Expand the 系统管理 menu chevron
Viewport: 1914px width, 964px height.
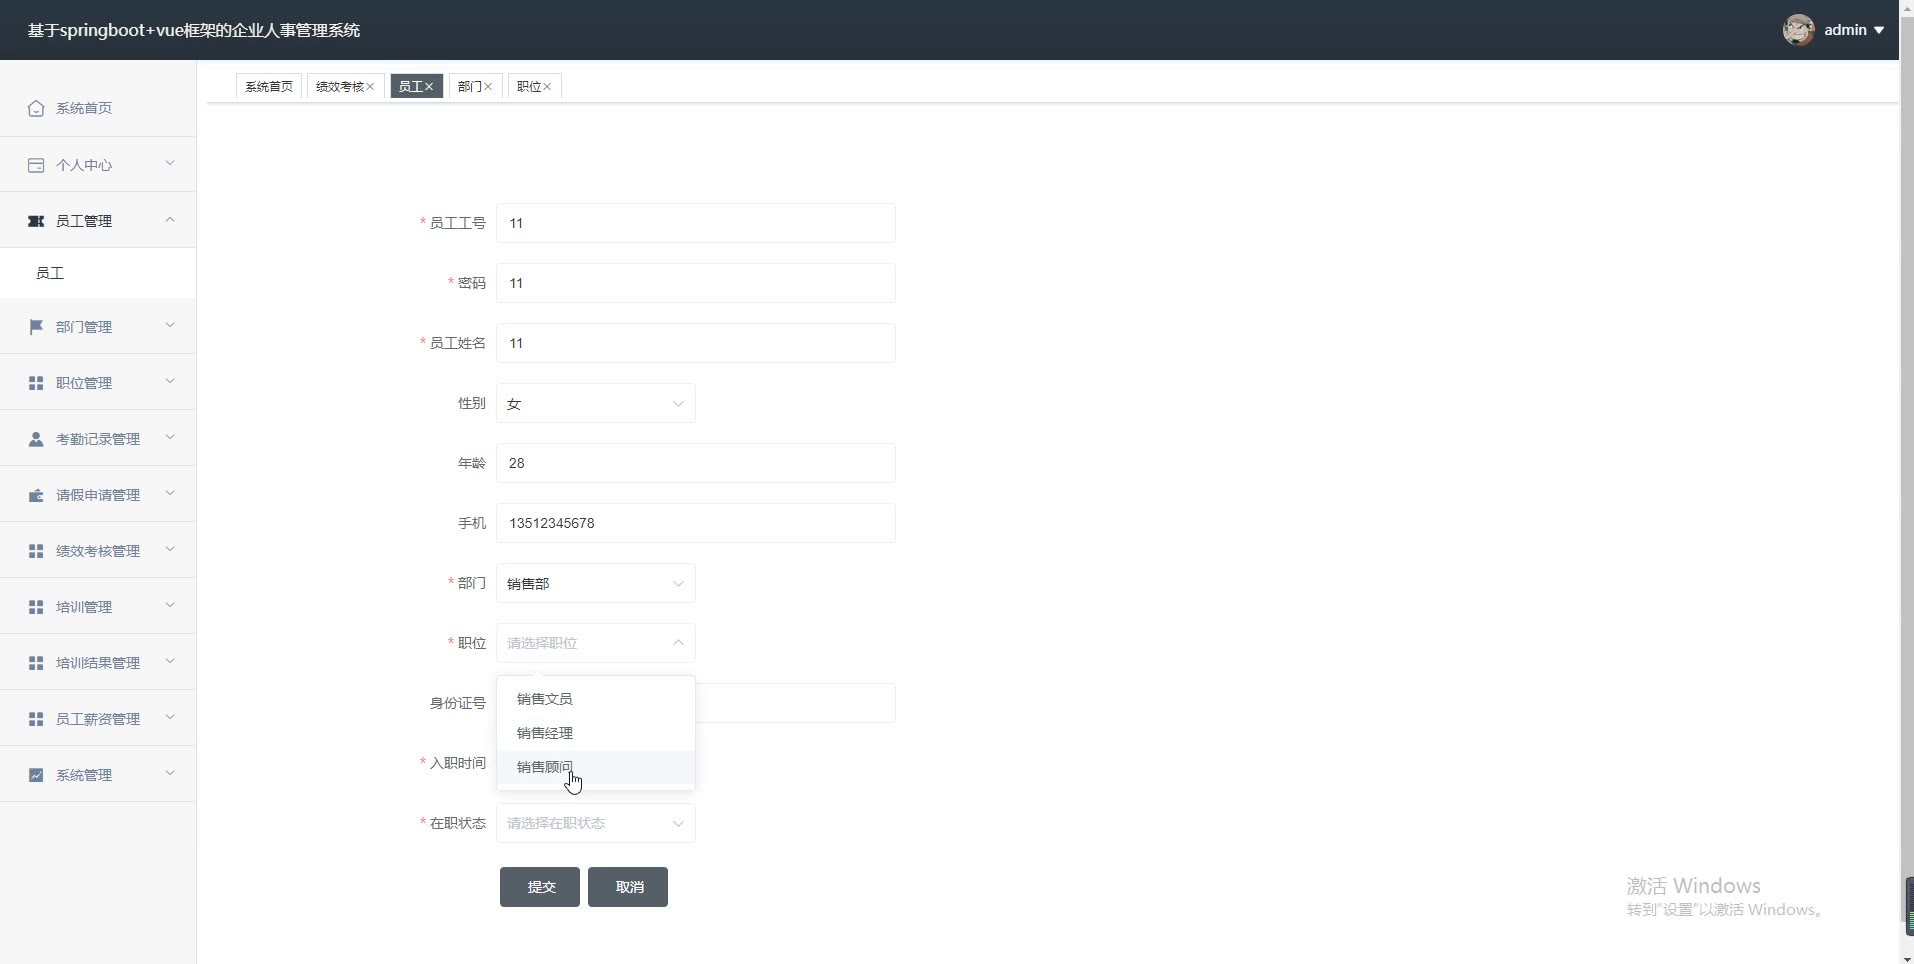169,773
